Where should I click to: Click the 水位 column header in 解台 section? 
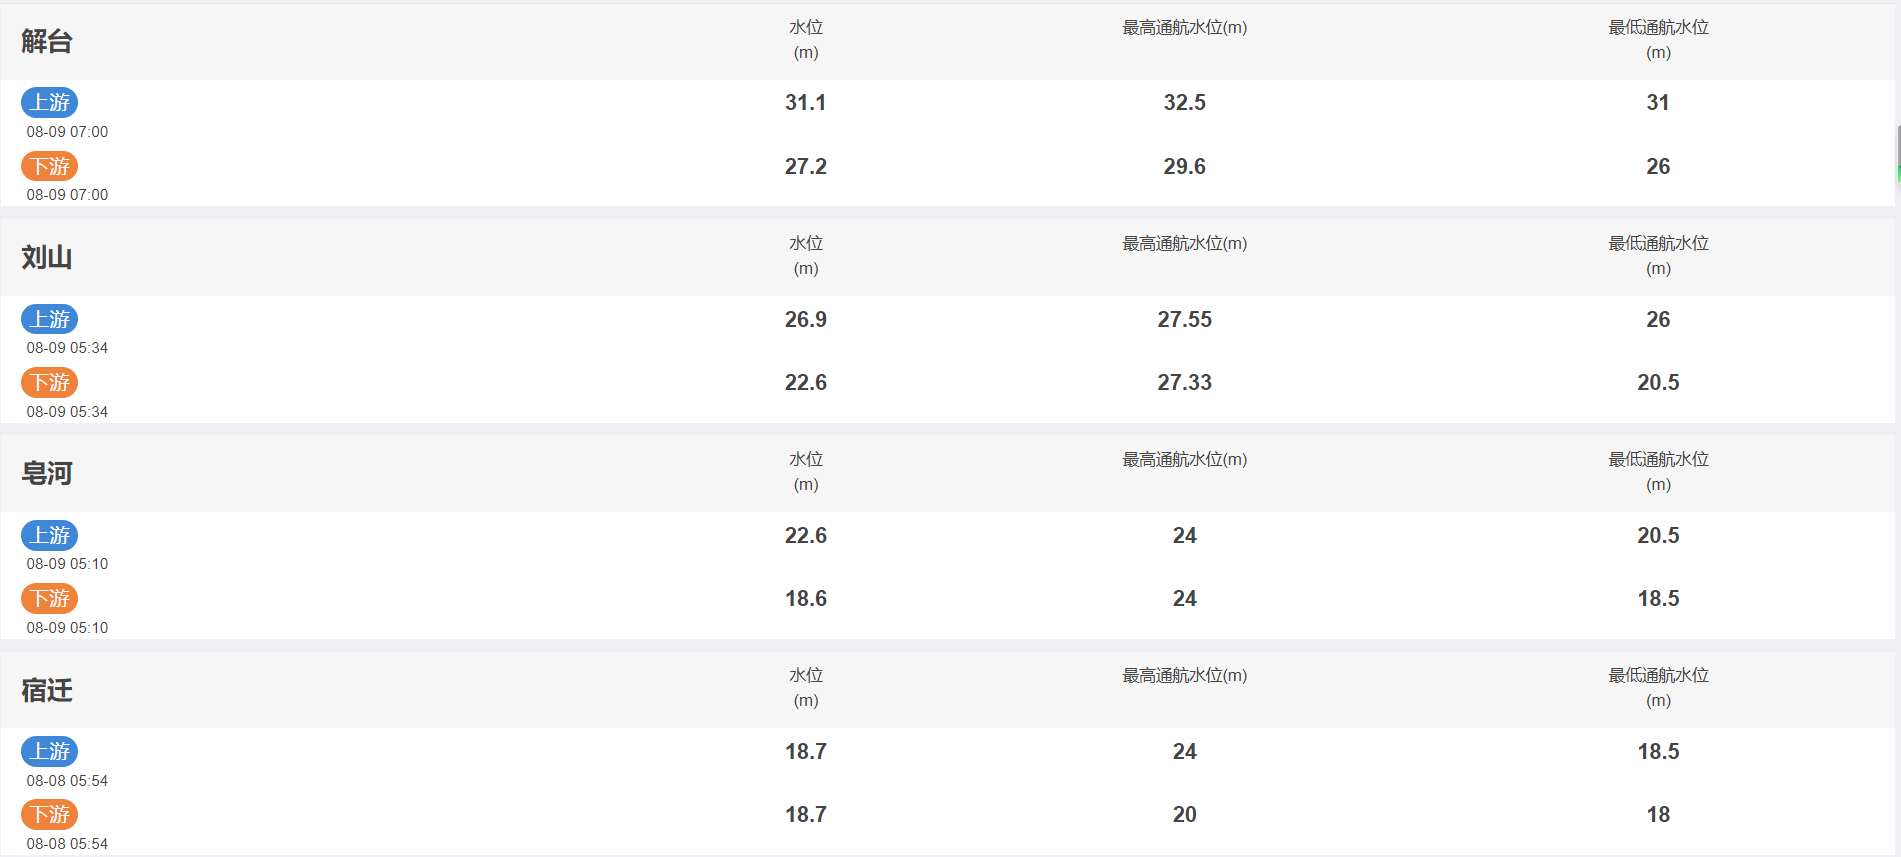click(806, 40)
